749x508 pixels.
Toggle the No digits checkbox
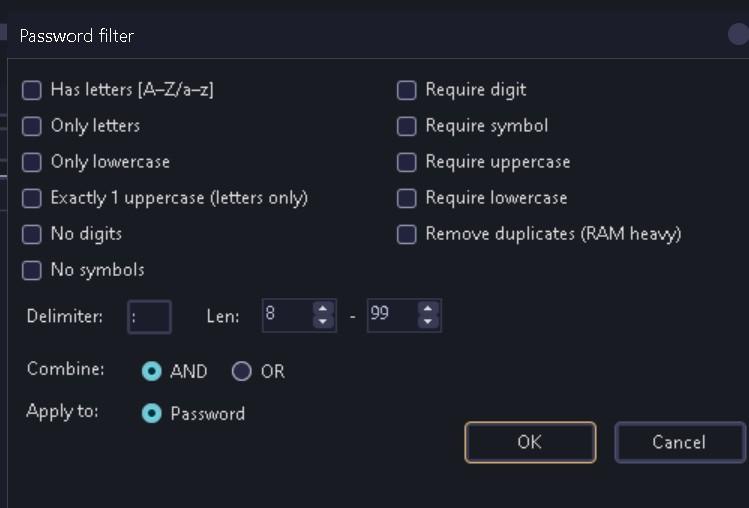pos(32,234)
